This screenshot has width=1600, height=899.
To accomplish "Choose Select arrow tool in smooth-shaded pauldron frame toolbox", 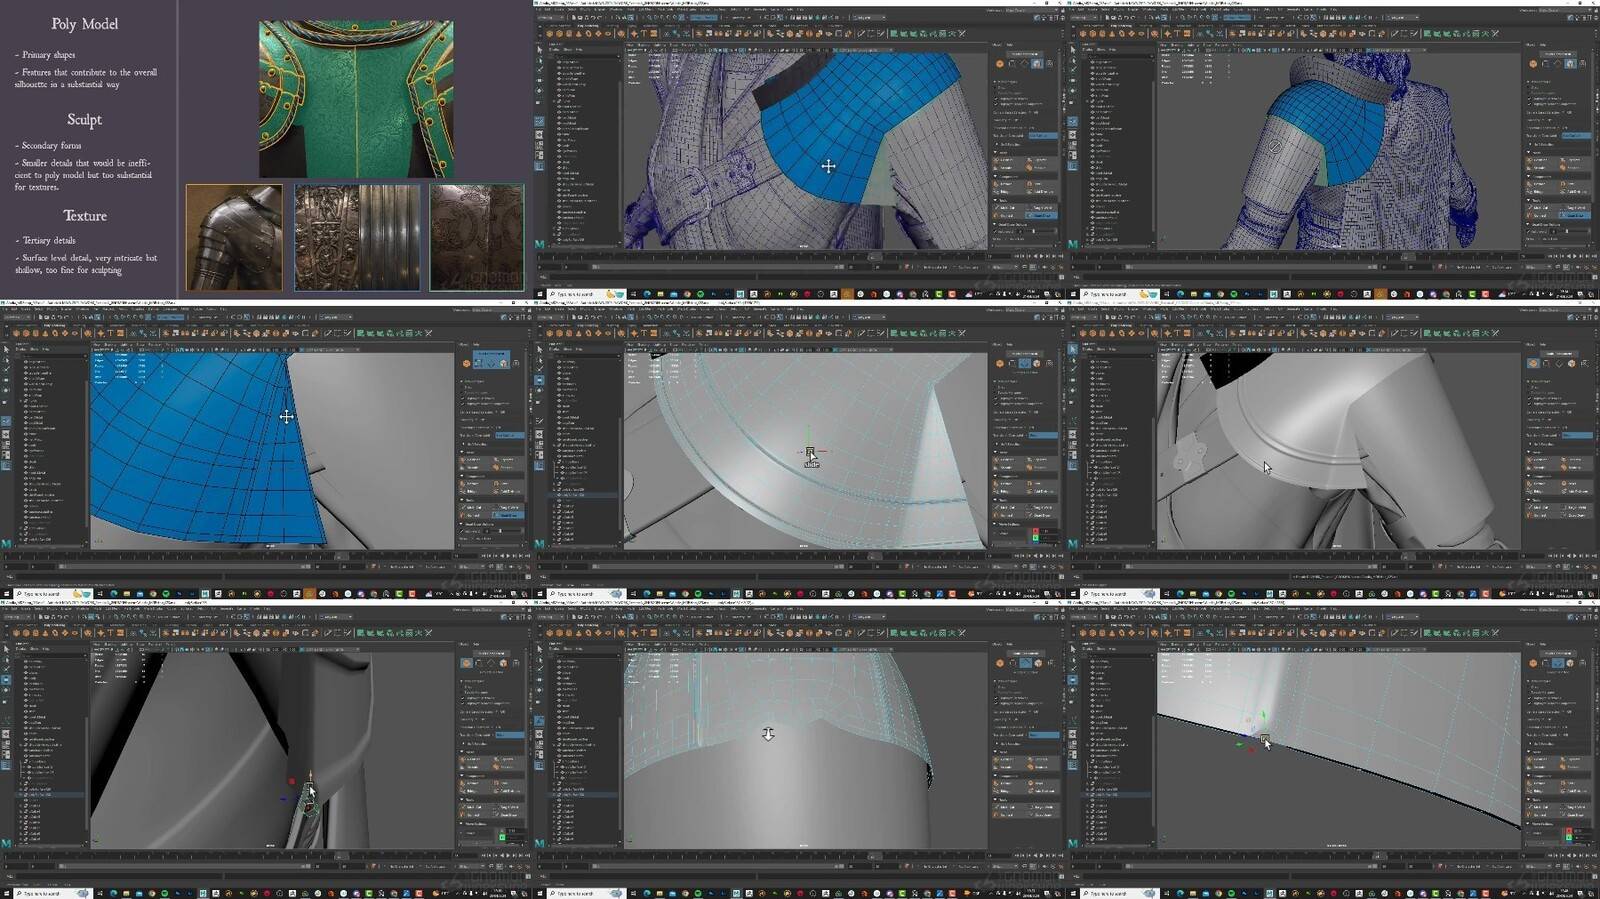I will point(1073,350).
